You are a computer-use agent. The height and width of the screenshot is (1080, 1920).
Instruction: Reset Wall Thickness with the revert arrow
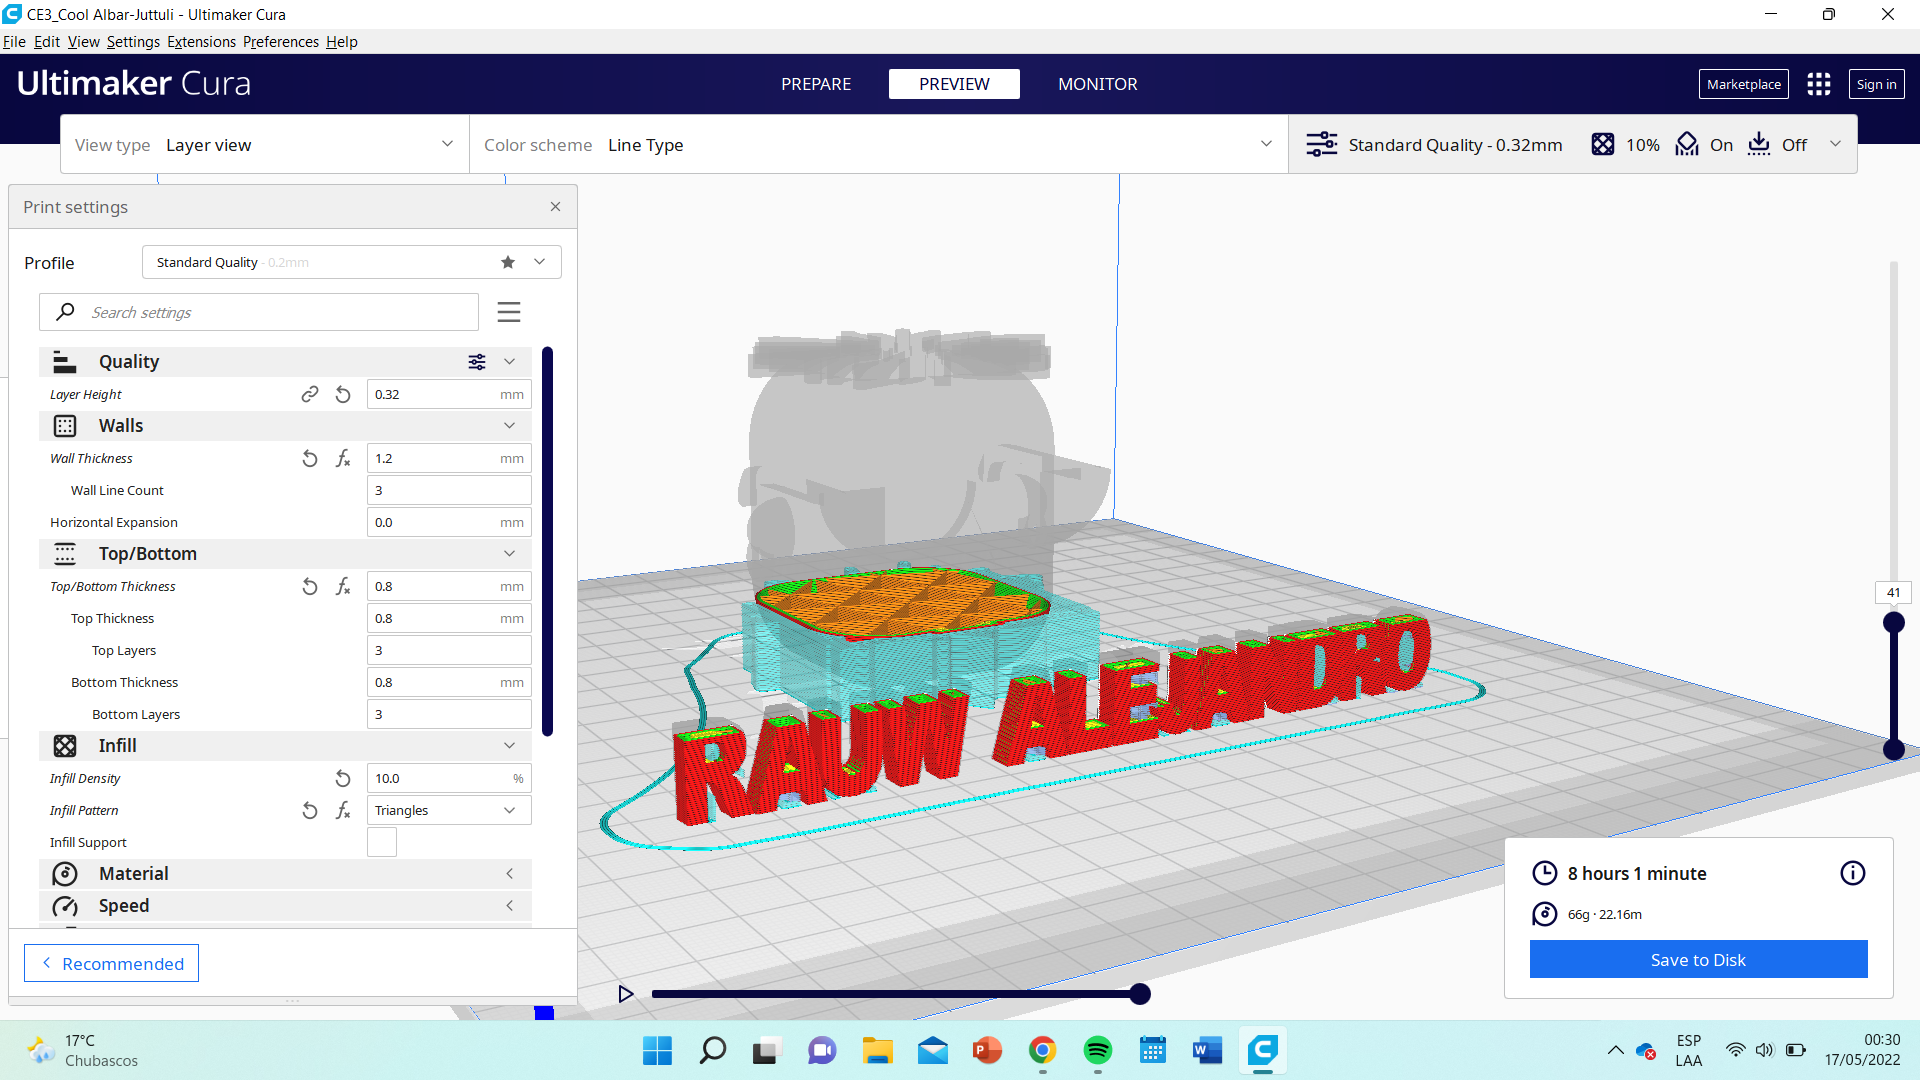(x=310, y=458)
